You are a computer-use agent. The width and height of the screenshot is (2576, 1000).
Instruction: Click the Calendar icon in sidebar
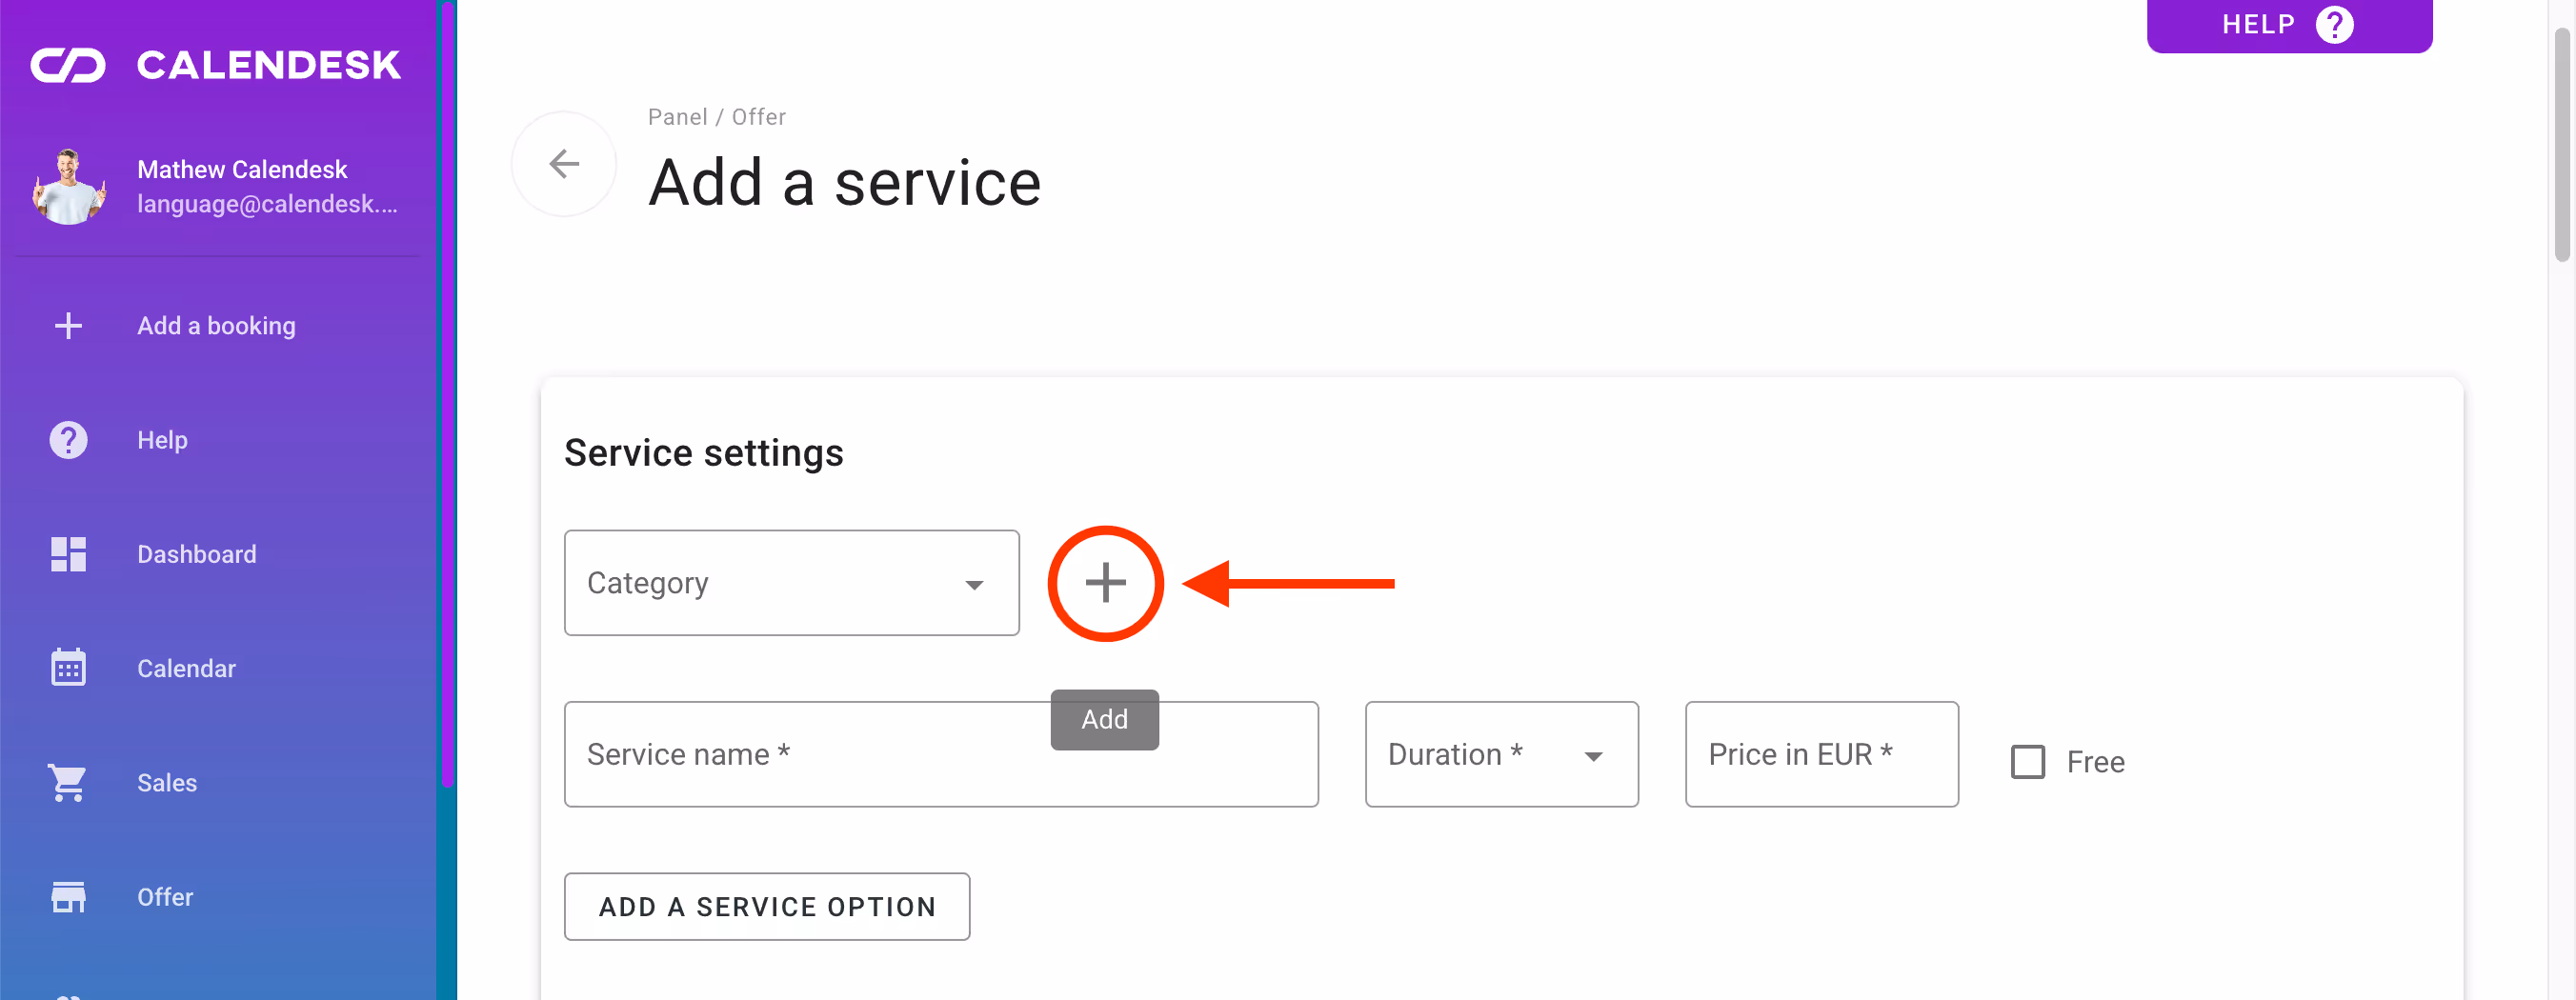click(x=68, y=668)
